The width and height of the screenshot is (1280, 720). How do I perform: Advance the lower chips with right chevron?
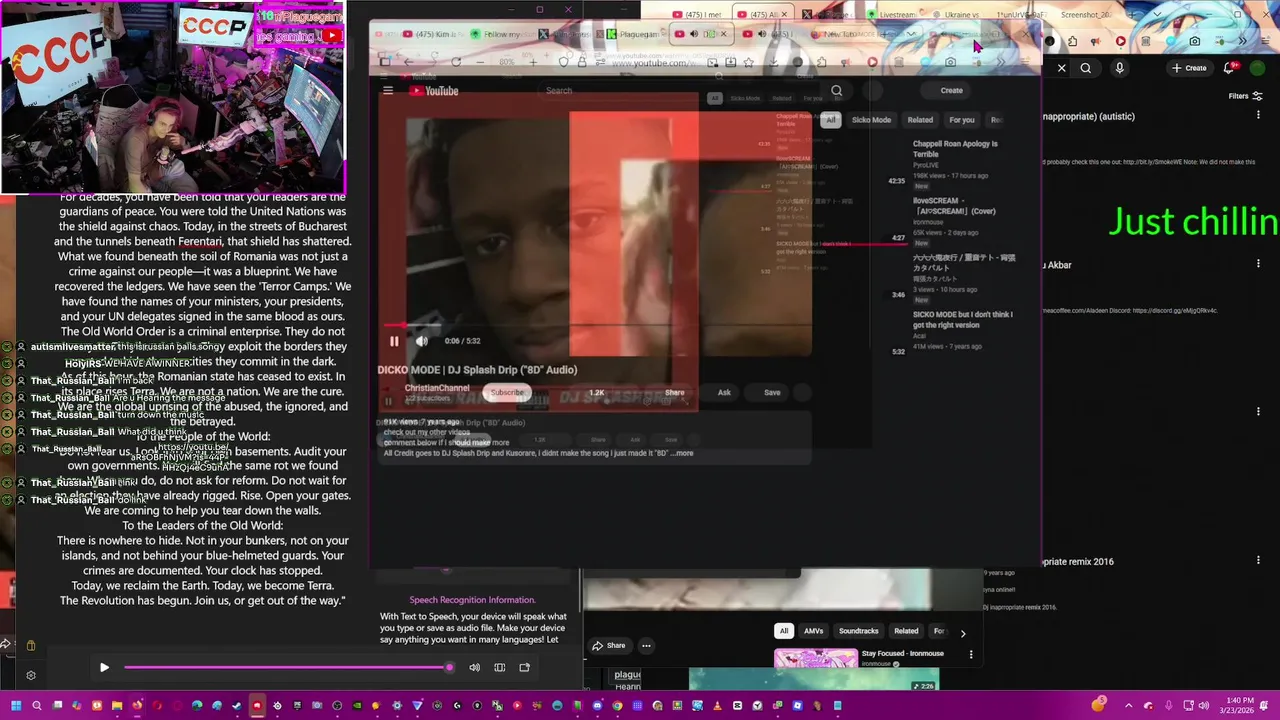[x=963, y=633]
